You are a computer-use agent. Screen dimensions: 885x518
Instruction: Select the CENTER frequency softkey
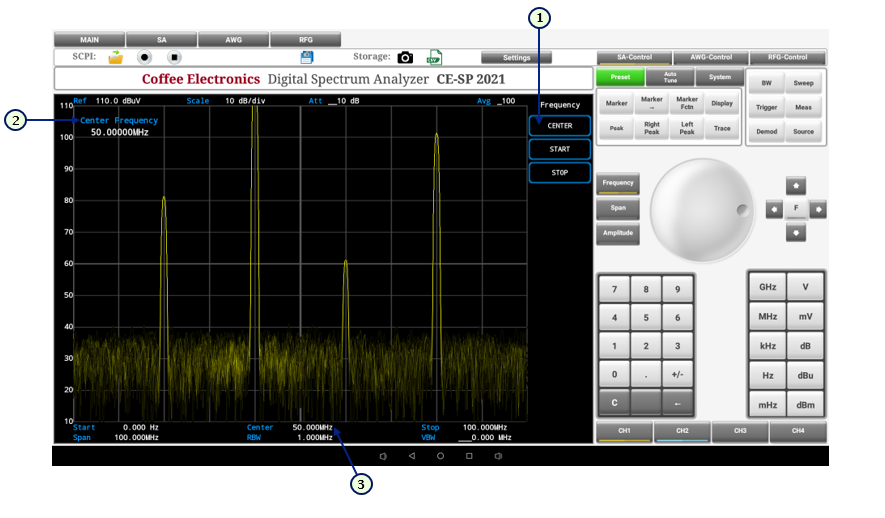560,126
